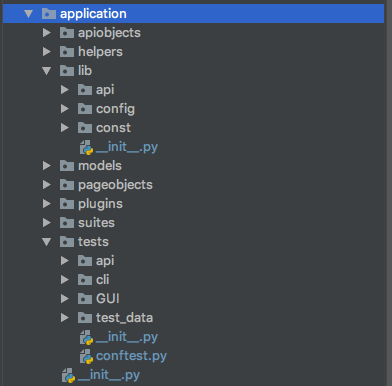Expand the pageobjects folder arrow

click(47, 185)
